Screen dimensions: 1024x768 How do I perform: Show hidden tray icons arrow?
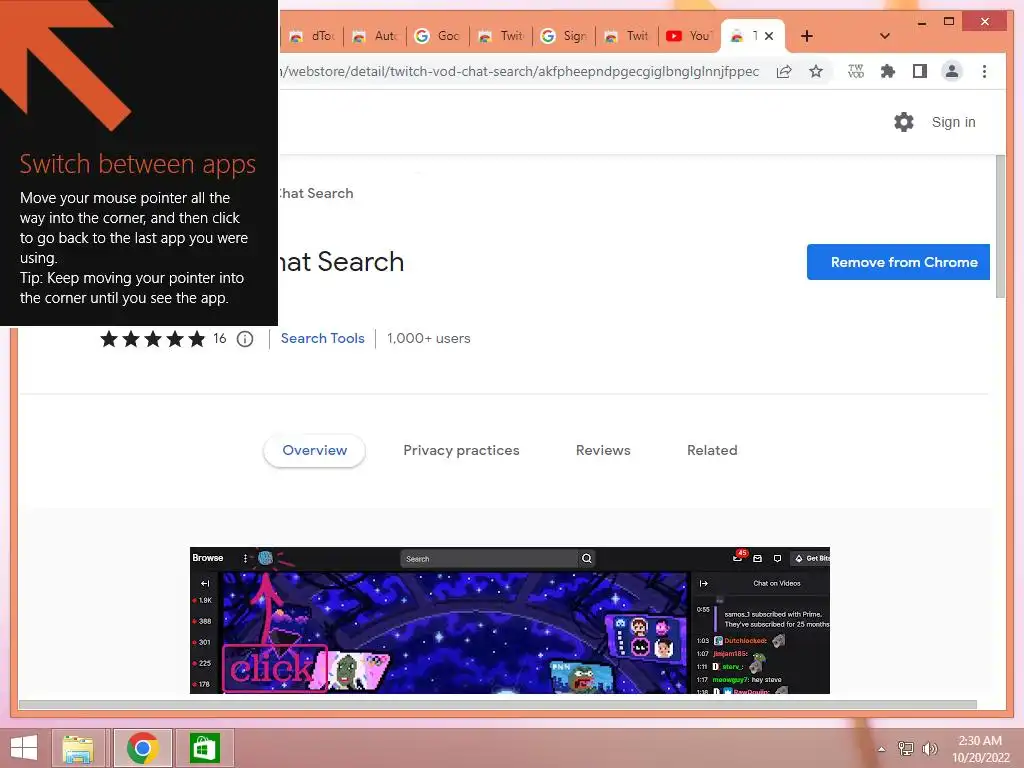tap(882, 749)
